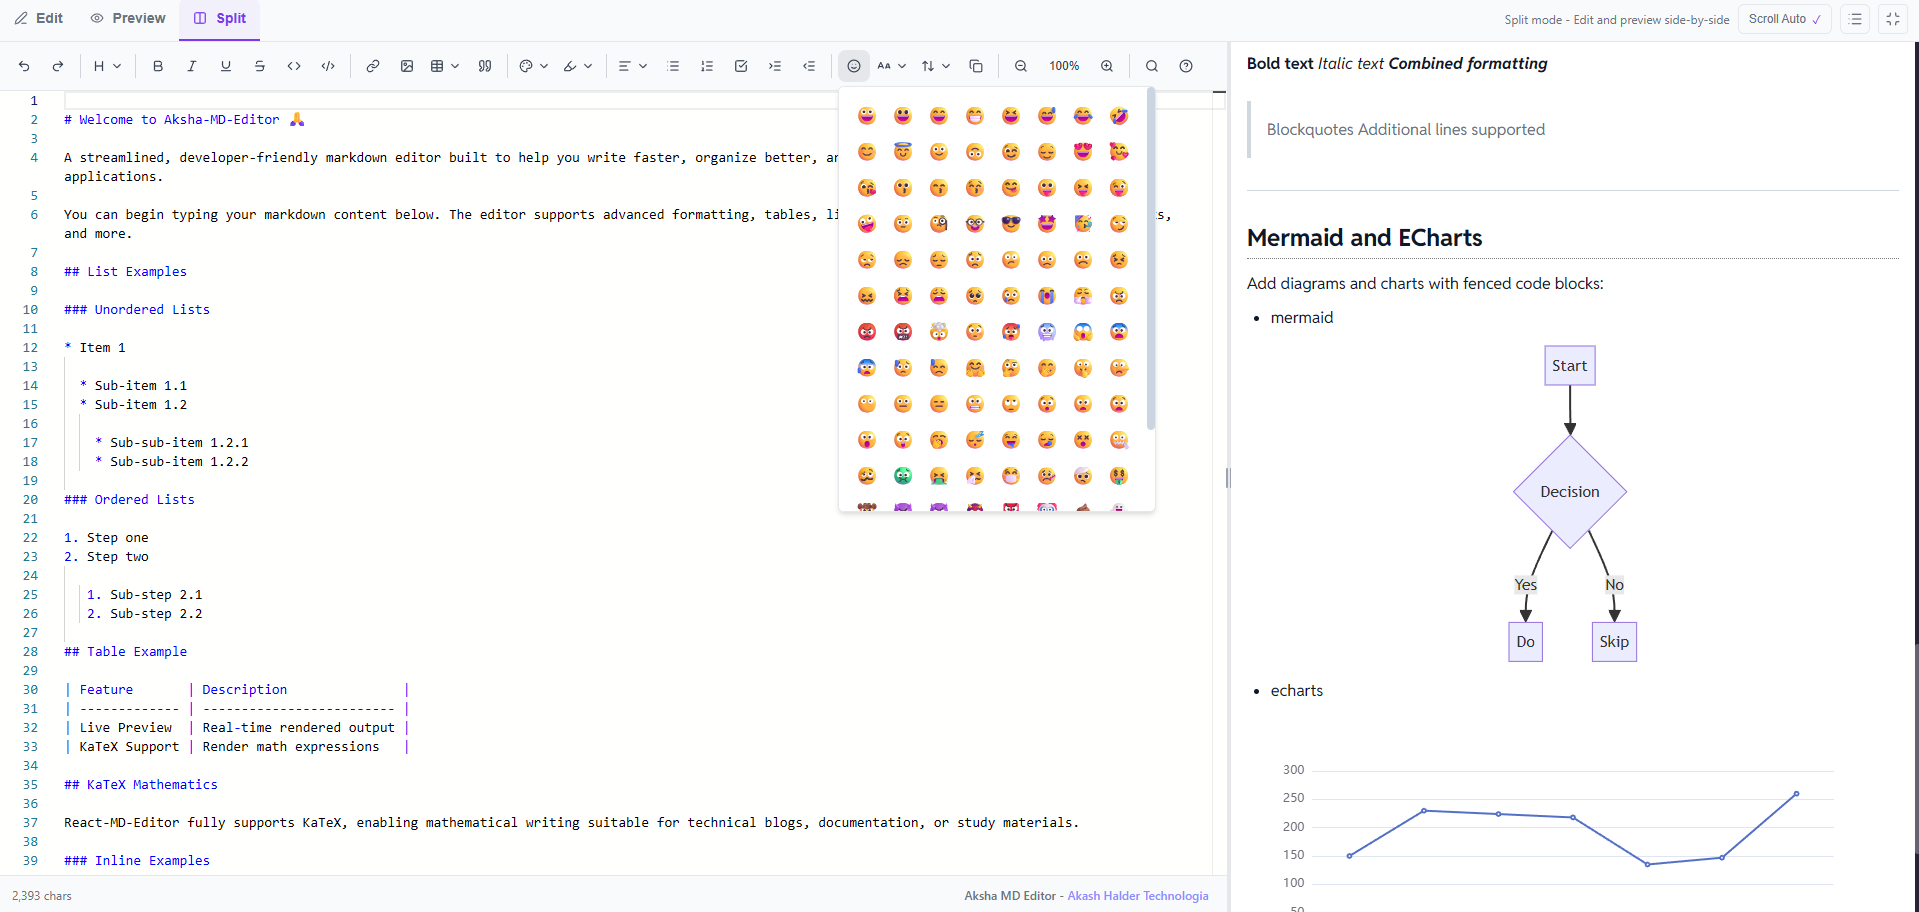Expand the text alignment dropdown
The image size is (1919, 912).
pyautogui.click(x=632, y=66)
